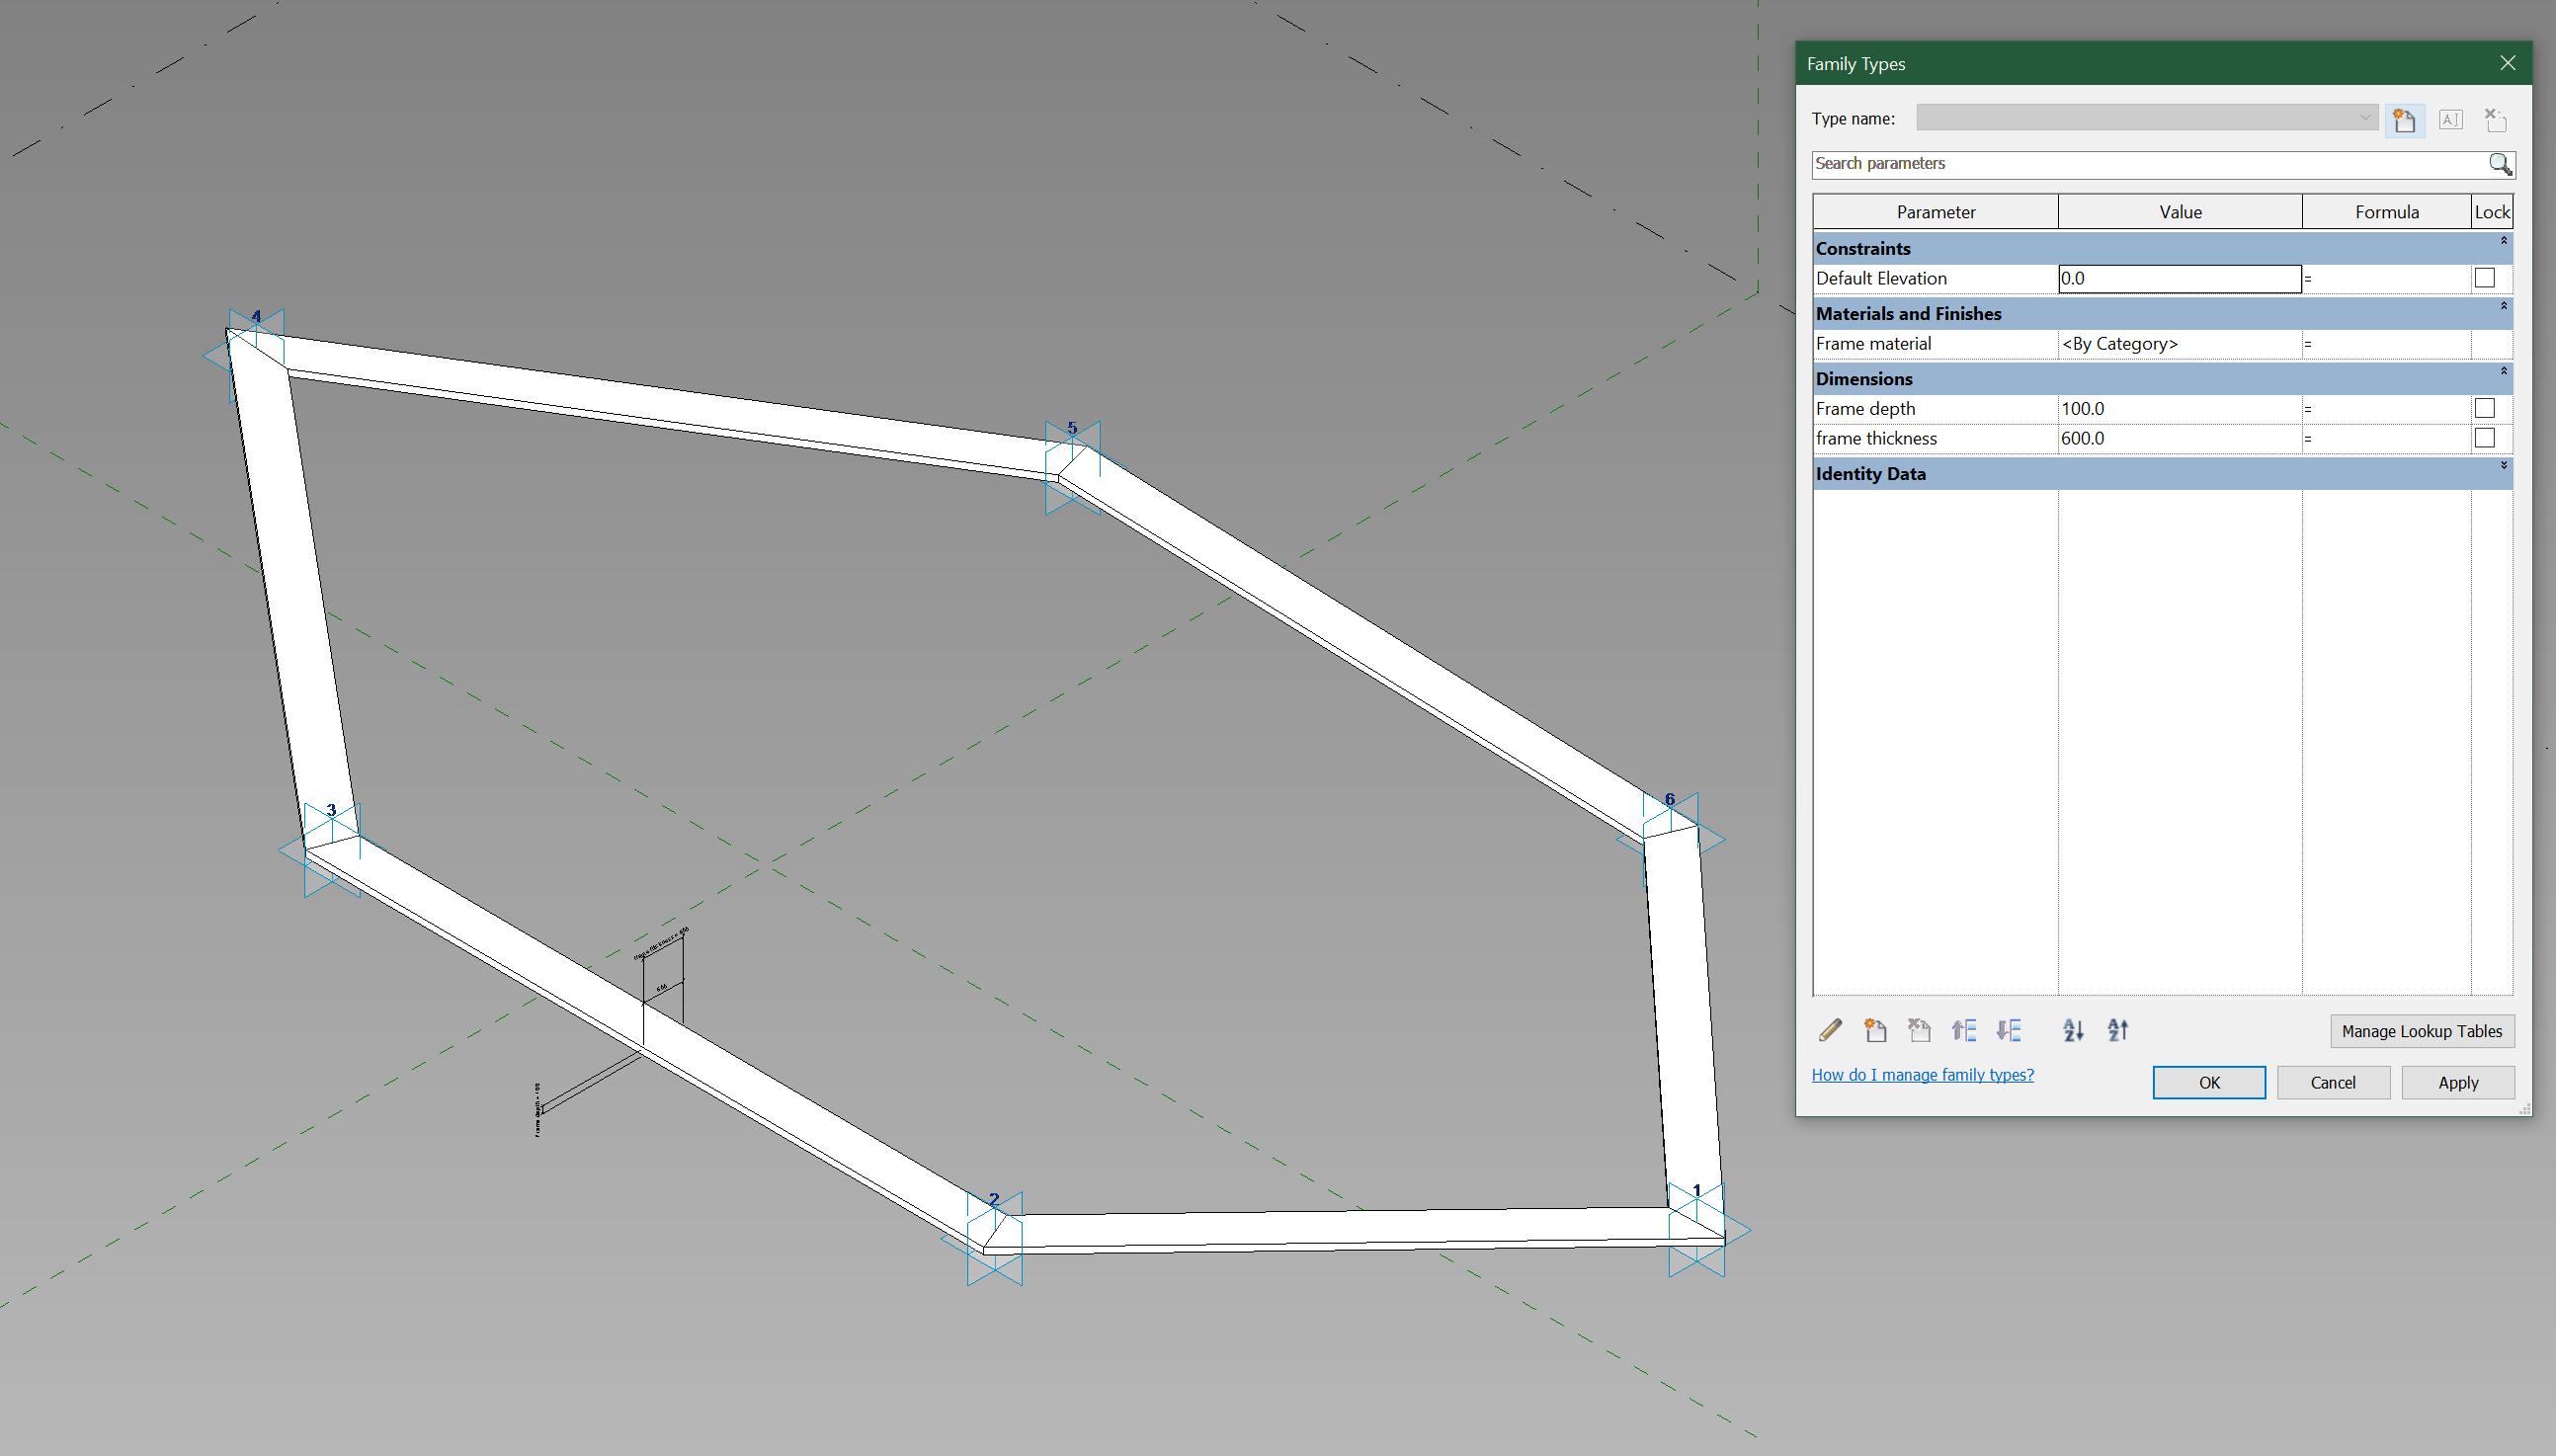This screenshot has width=2556, height=1456.
Task: Expand the Identity Data group
Action: (x=2504, y=465)
